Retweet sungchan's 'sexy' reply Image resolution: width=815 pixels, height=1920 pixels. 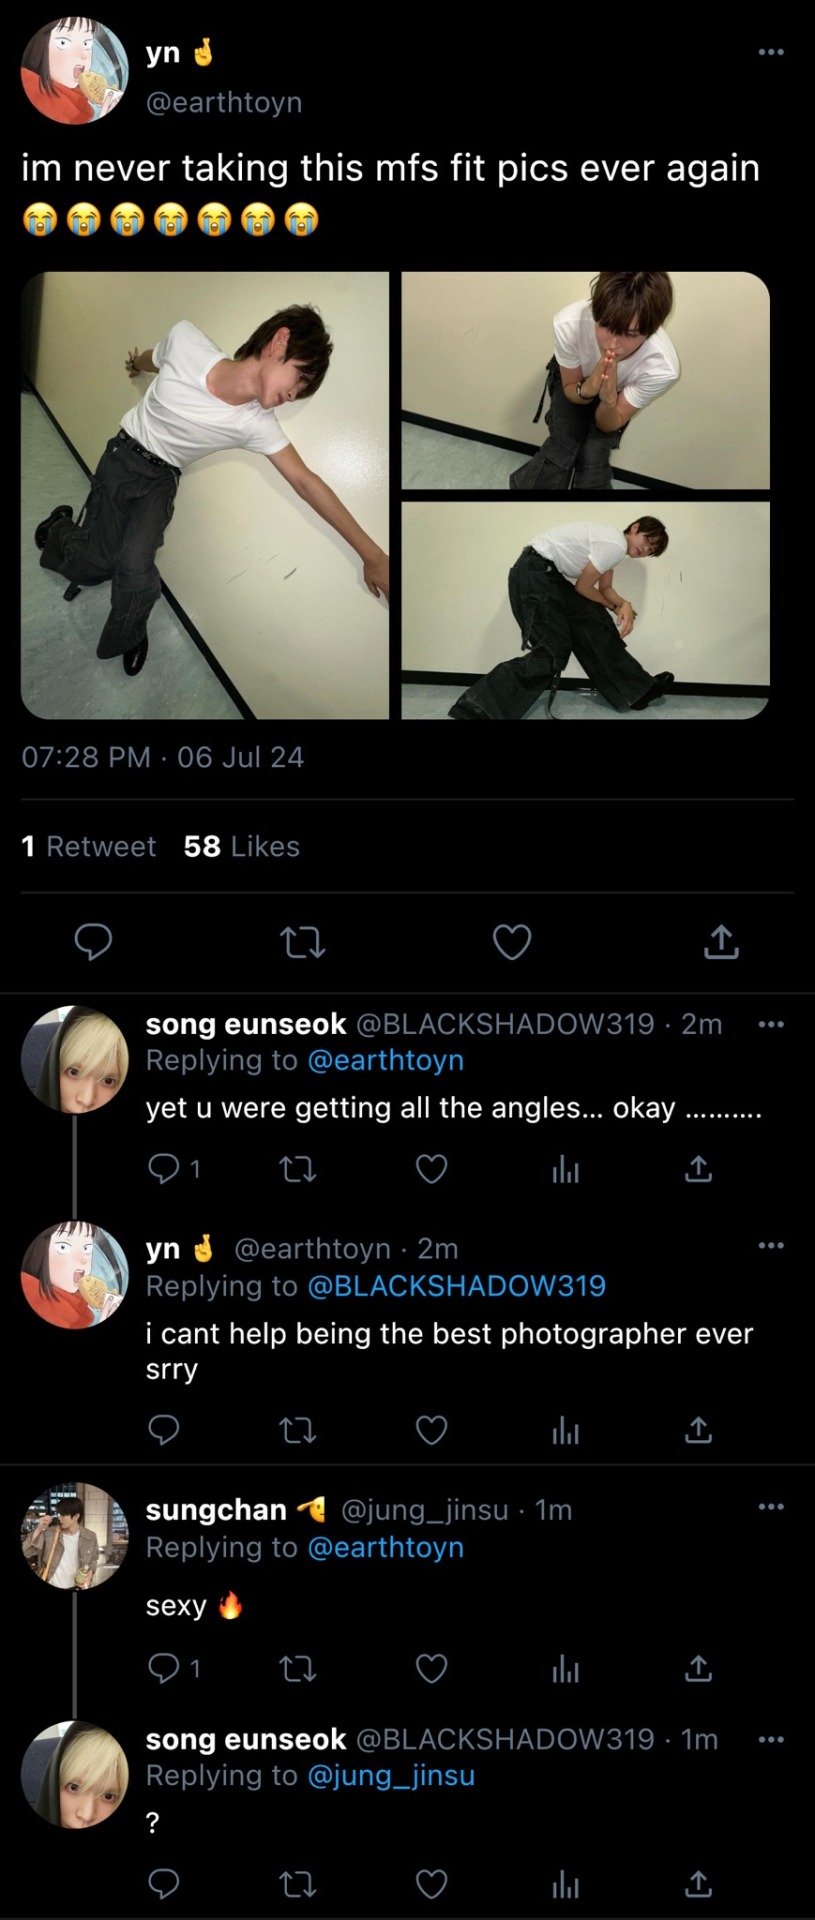click(297, 1668)
